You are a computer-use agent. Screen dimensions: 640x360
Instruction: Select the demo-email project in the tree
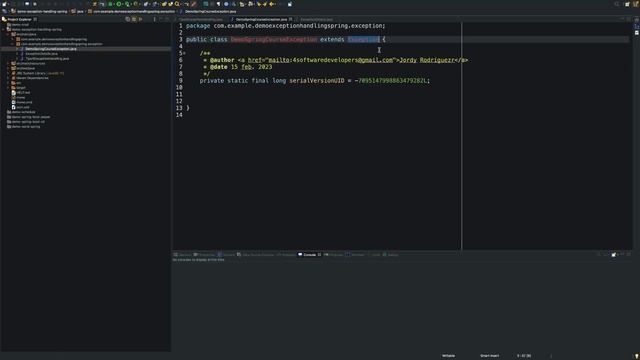pyautogui.click(x=20, y=24)
